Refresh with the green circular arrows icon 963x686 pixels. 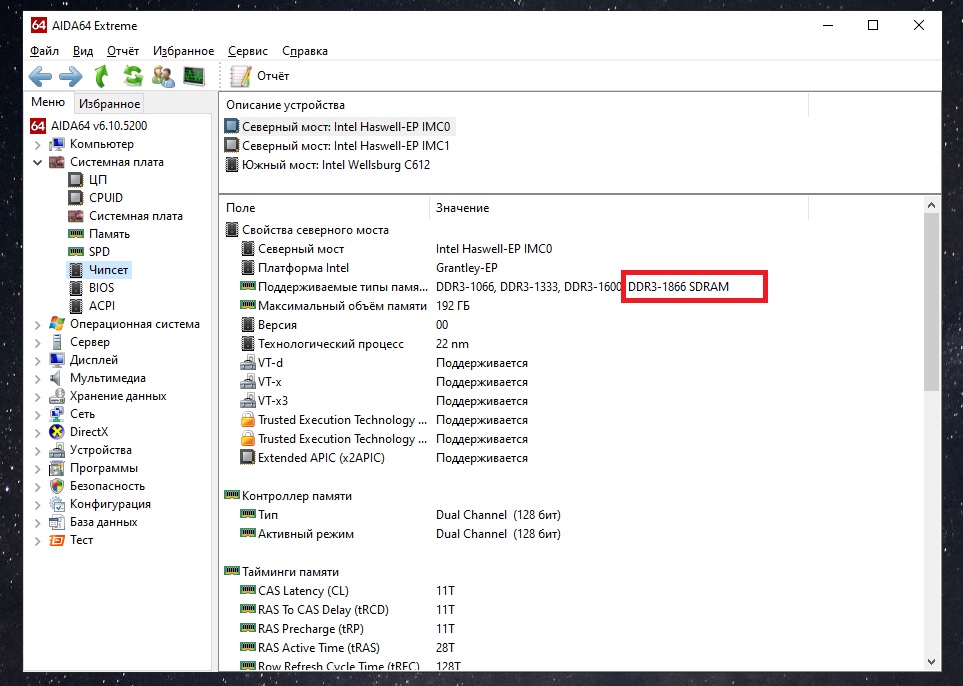click(133, 76)
